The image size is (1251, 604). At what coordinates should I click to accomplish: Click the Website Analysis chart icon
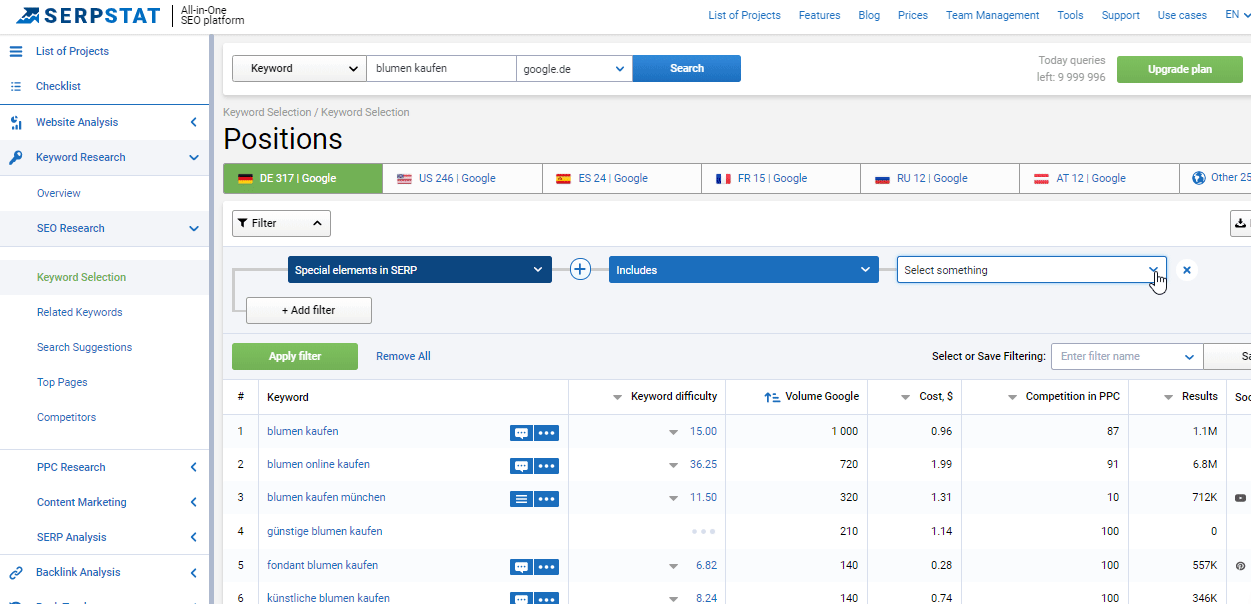16,122
